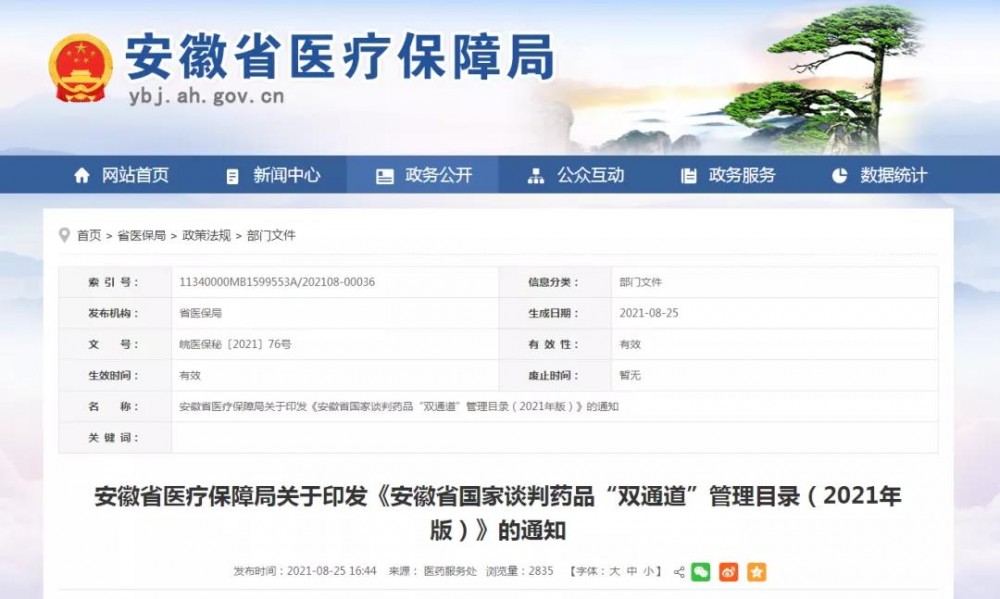This screenshot has width=1000, height=599.
Task: Click the share icon next to the font size options
Action: tap(679, 572)
